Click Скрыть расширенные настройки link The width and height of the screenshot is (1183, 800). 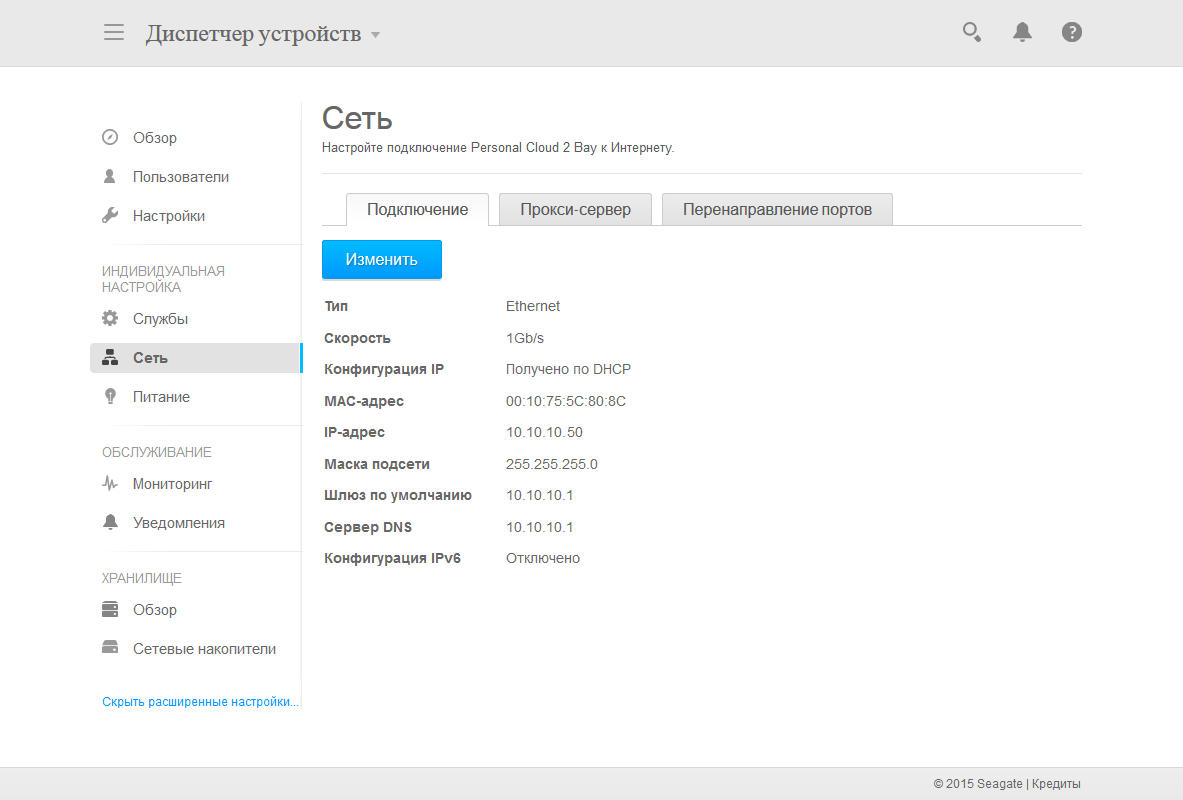click(x=201, y=702)
